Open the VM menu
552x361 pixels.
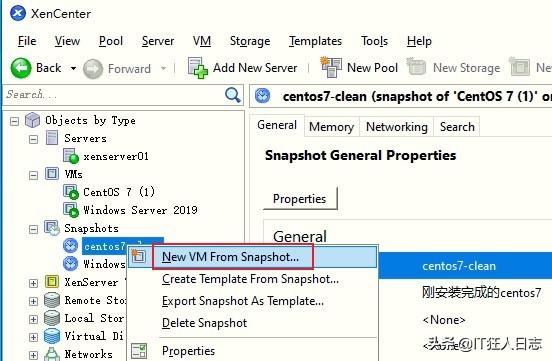[202, 41]
